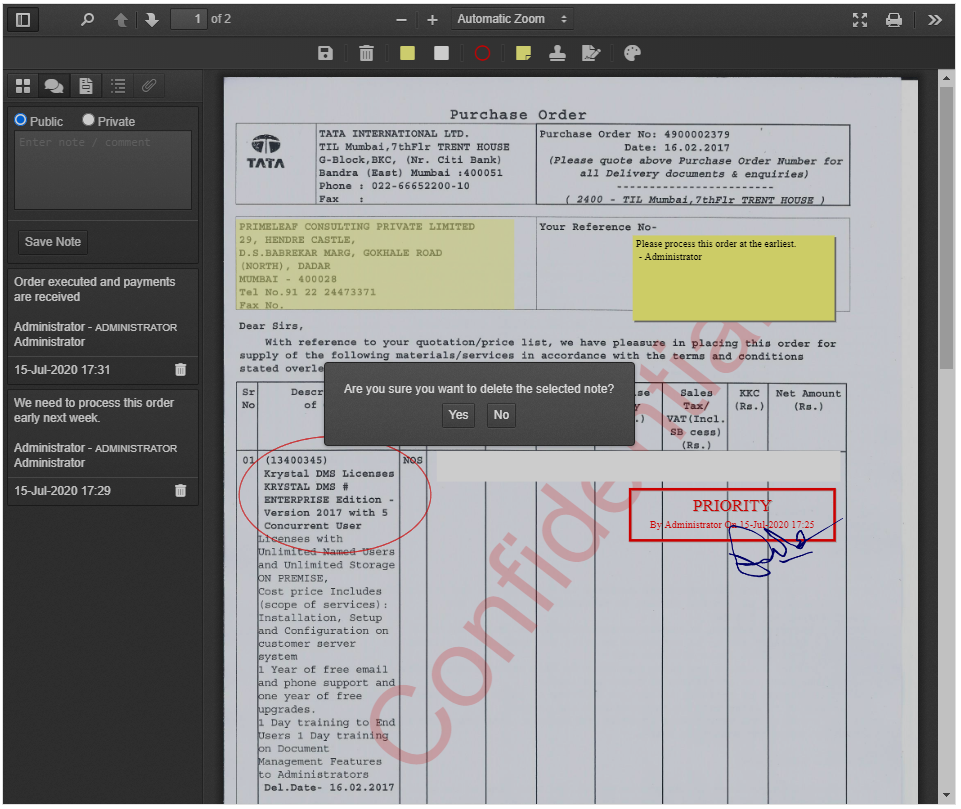Click the scrollbar down arrow
Screen dimensions: 961x809
click(x=946, y=795)
